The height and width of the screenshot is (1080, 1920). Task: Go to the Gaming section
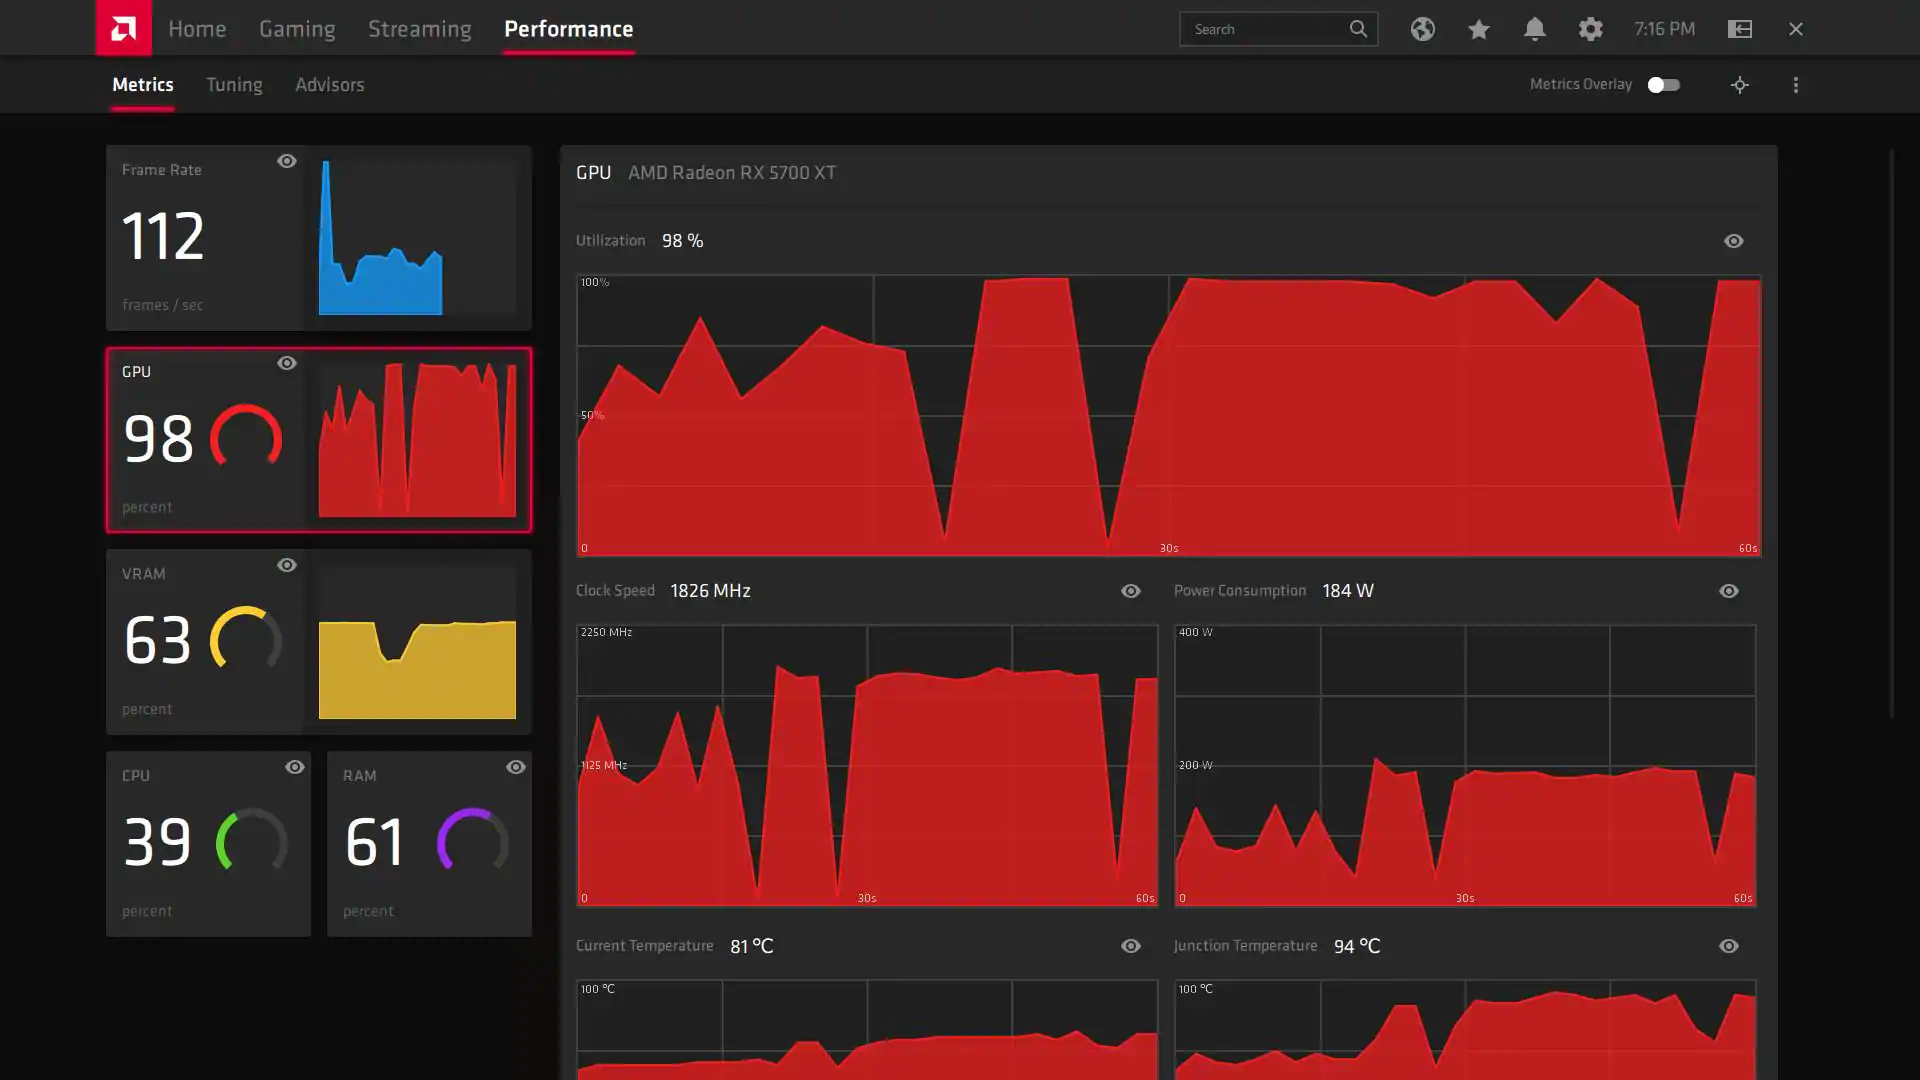(297, 29)
